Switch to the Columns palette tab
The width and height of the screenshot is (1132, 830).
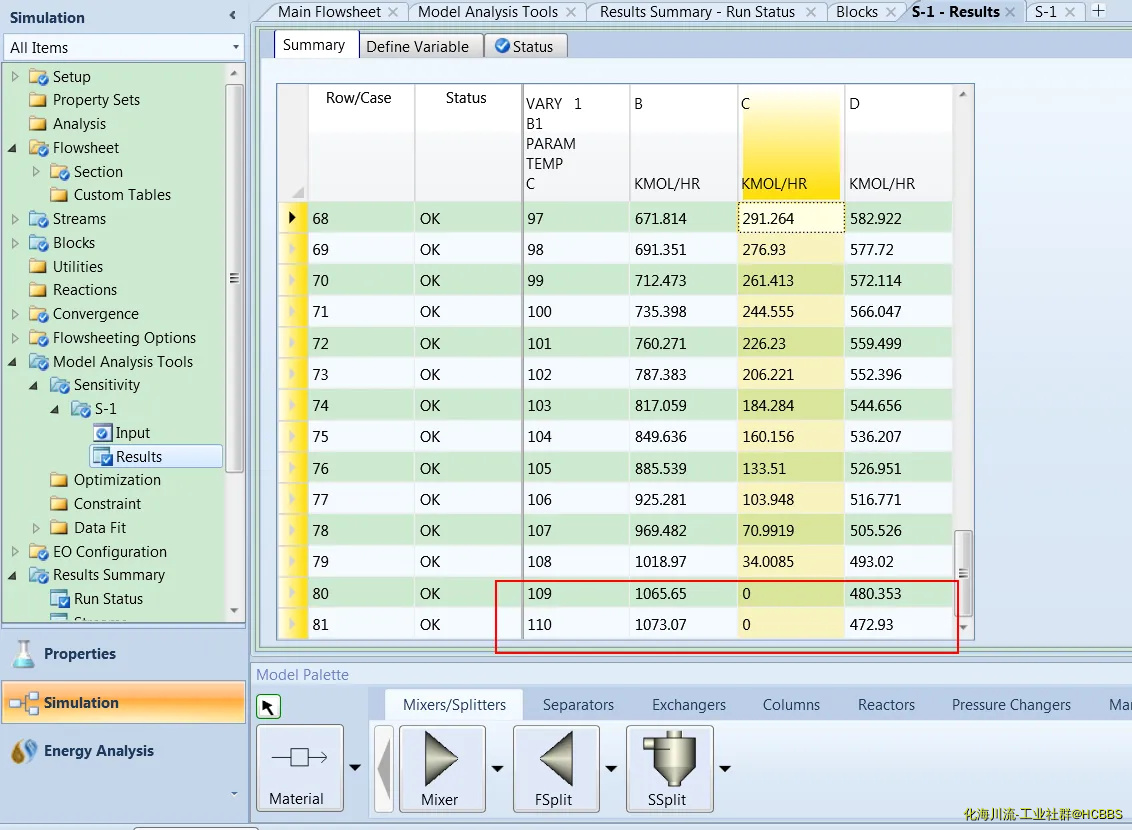tap(791, 704)
